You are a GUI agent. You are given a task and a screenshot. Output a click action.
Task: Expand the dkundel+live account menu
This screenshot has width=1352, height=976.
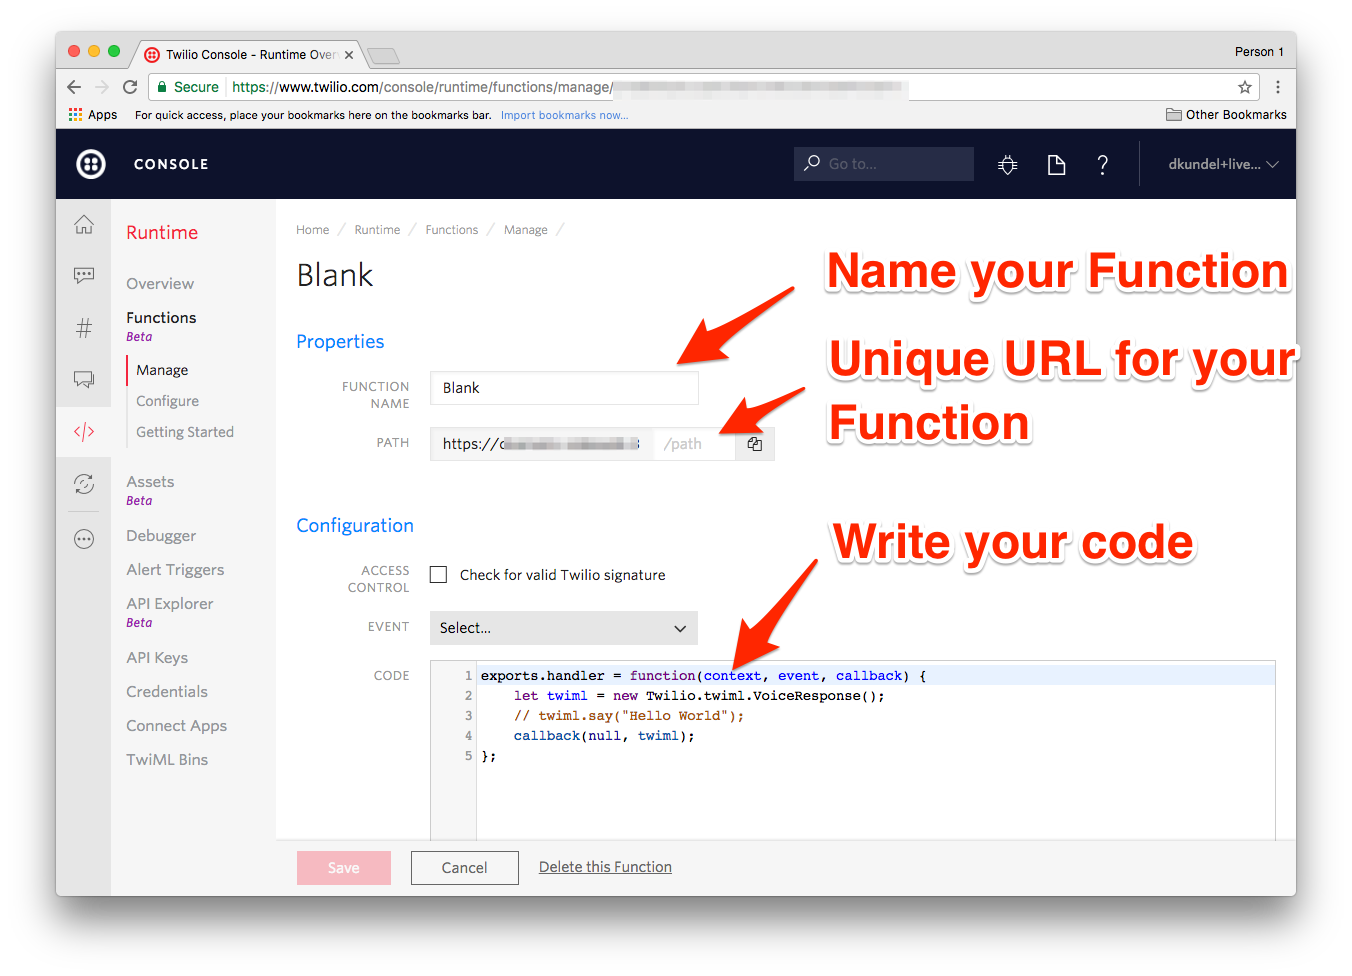pyautogui.click(x=1223, y=164)
